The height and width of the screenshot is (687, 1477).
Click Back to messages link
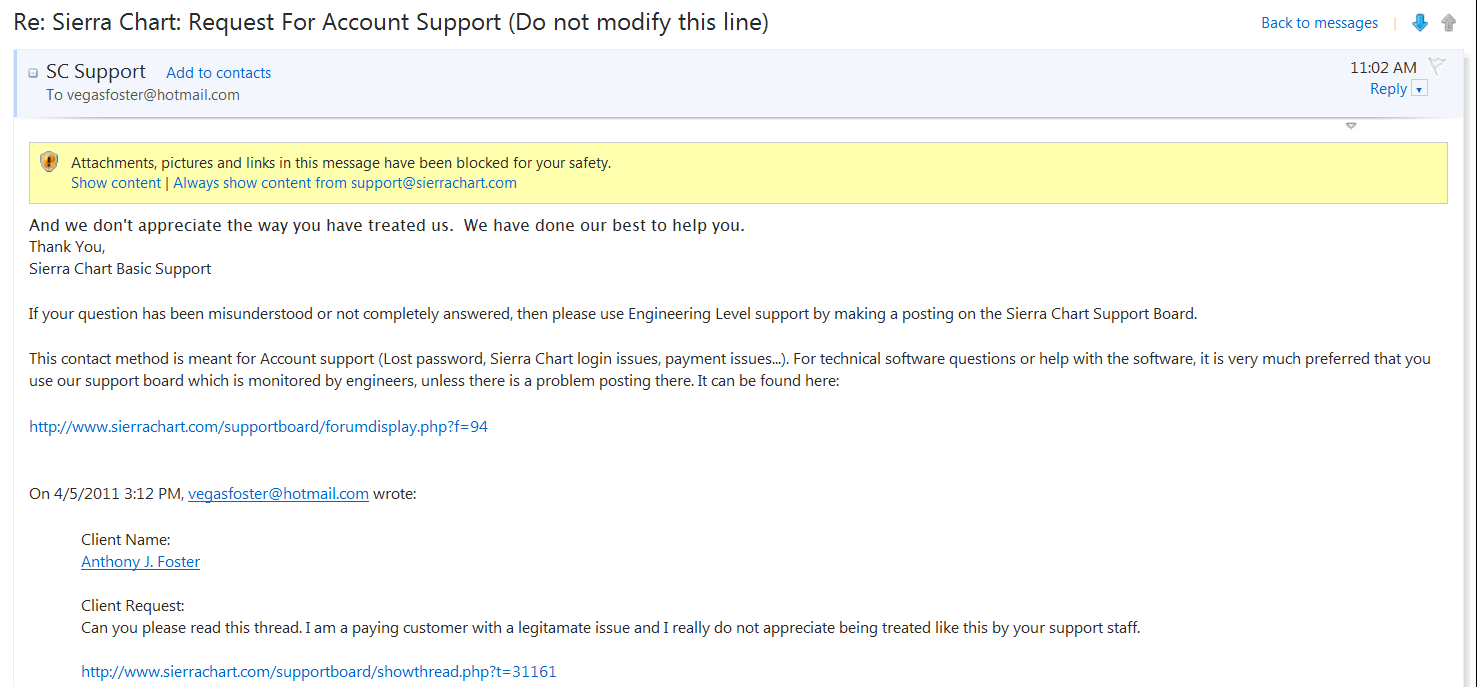coord(1319,23)
